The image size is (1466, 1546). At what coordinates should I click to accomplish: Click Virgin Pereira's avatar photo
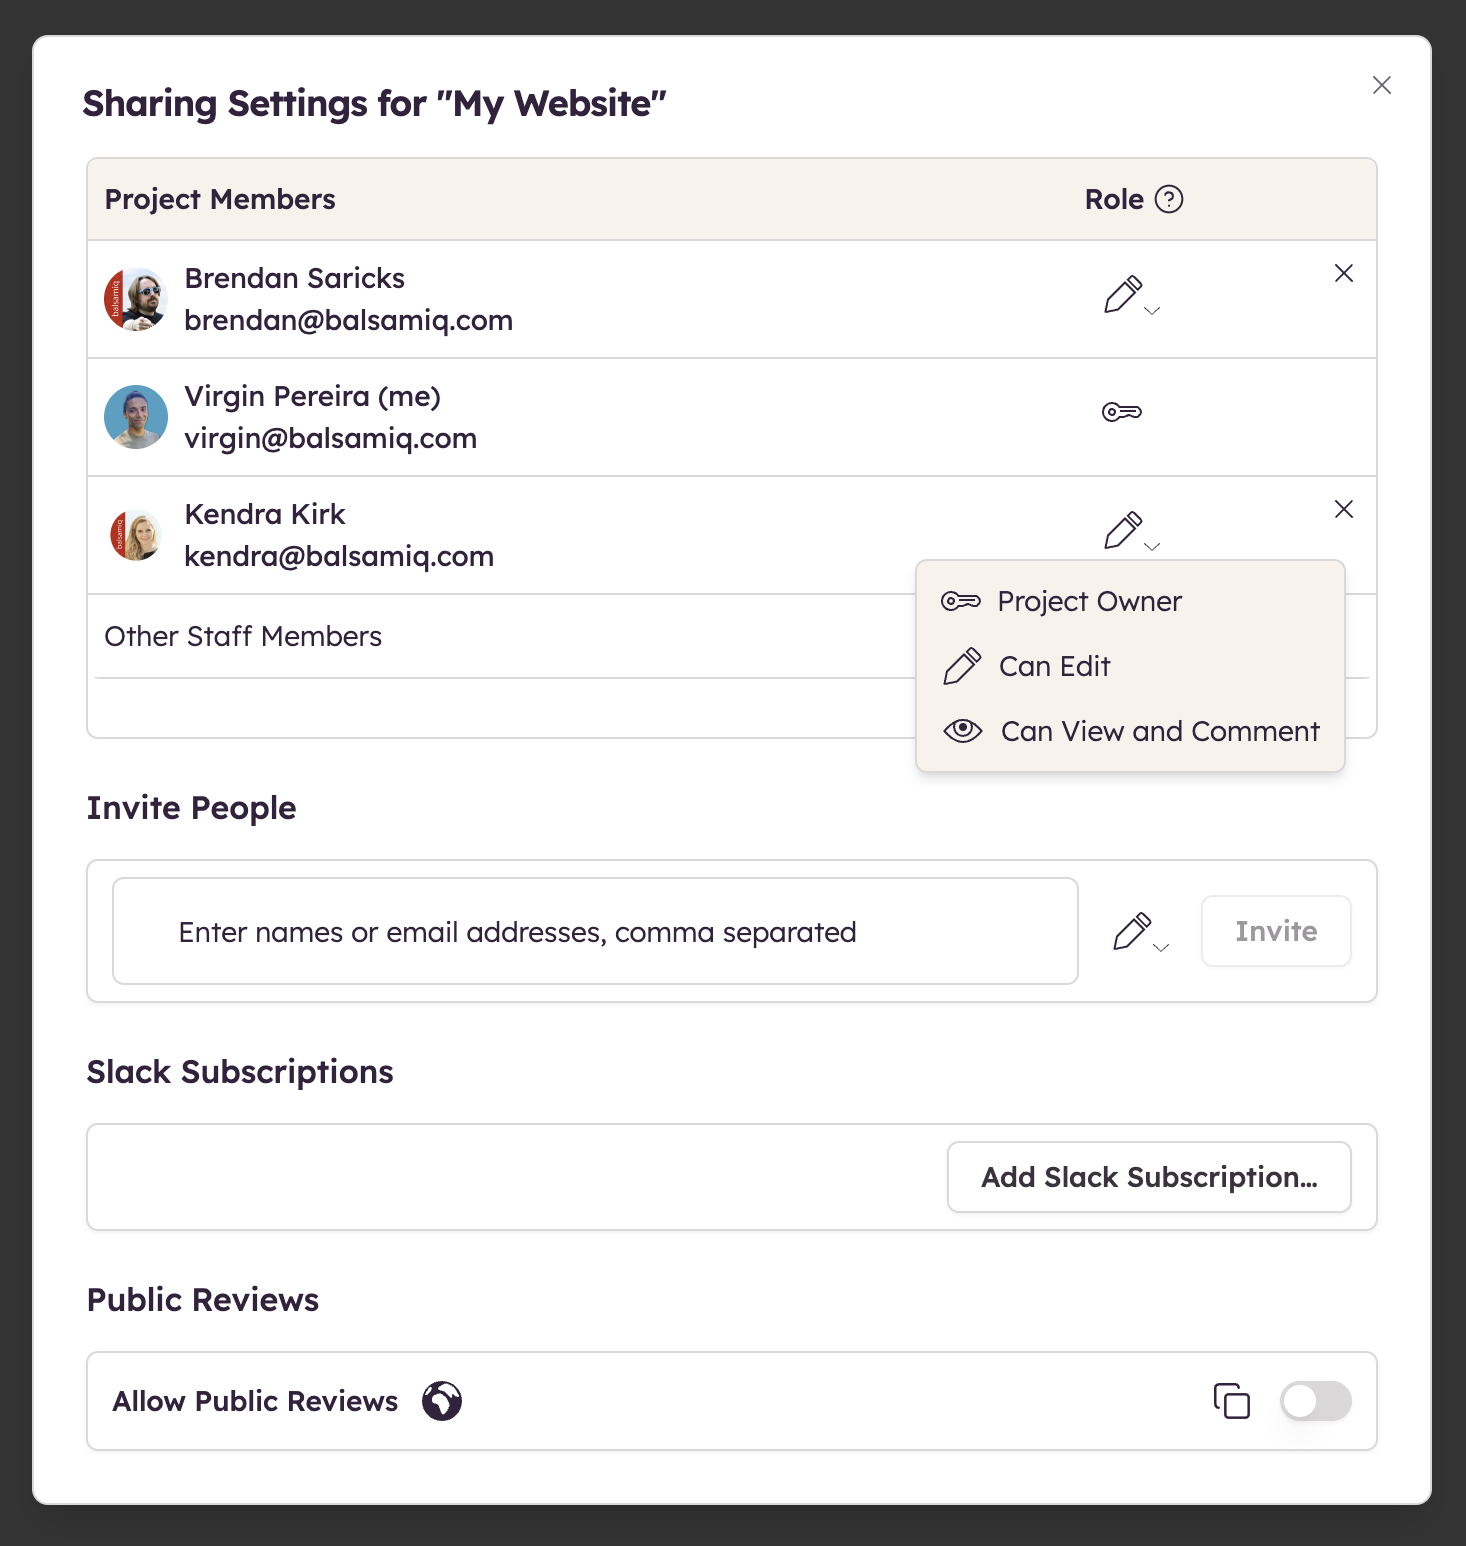point(136,417)
